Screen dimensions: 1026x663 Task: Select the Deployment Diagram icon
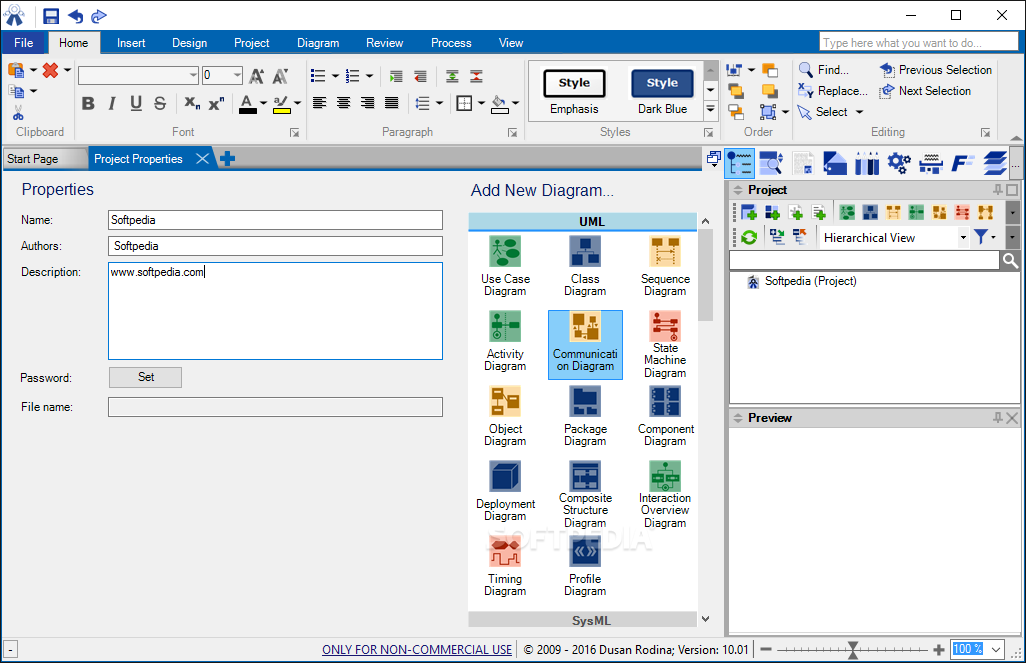point(505,476)
